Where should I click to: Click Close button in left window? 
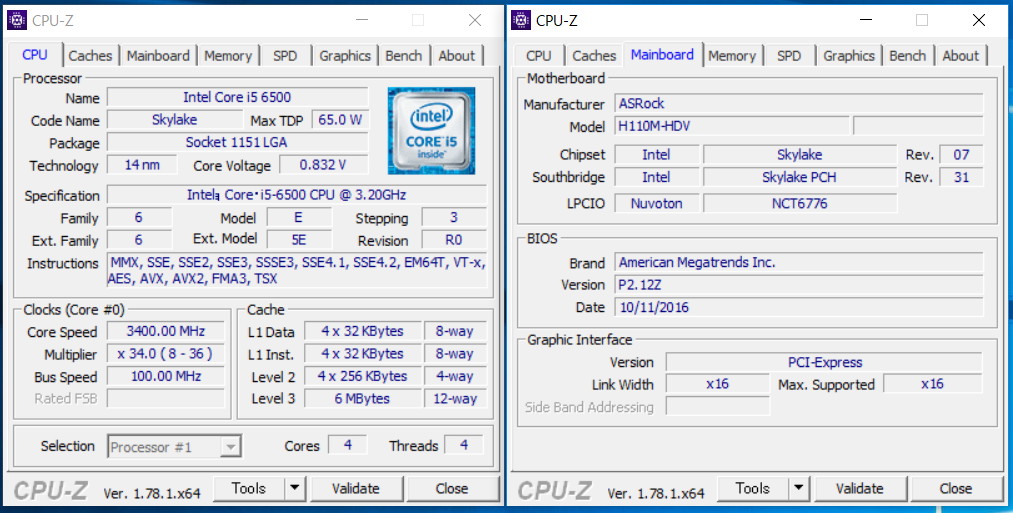452,488
